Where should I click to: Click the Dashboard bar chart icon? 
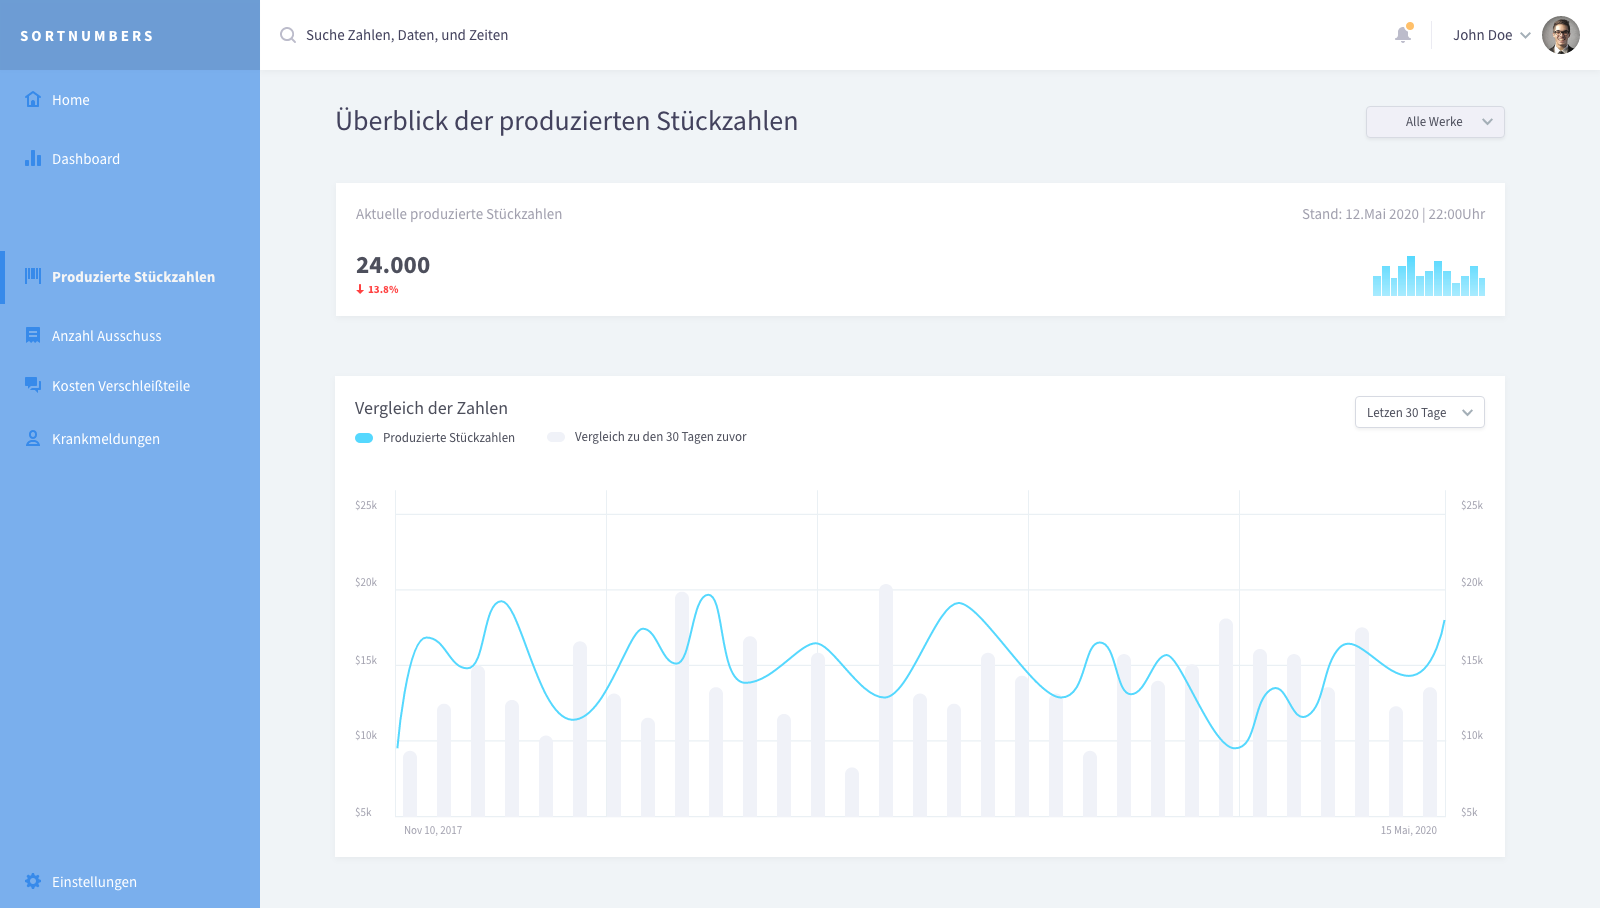[x=33, y=158]
